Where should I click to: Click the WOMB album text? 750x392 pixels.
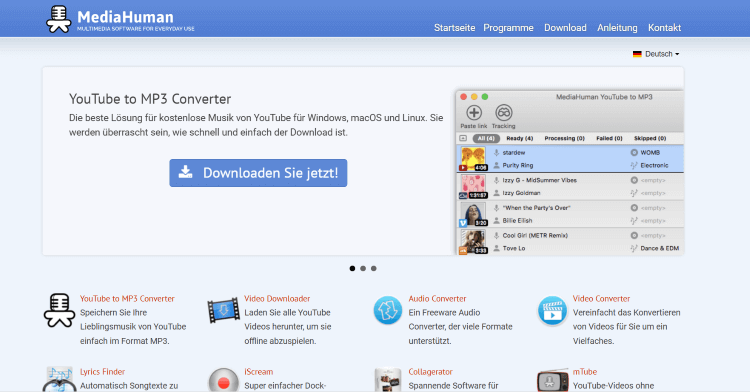(x=650, y=152)
